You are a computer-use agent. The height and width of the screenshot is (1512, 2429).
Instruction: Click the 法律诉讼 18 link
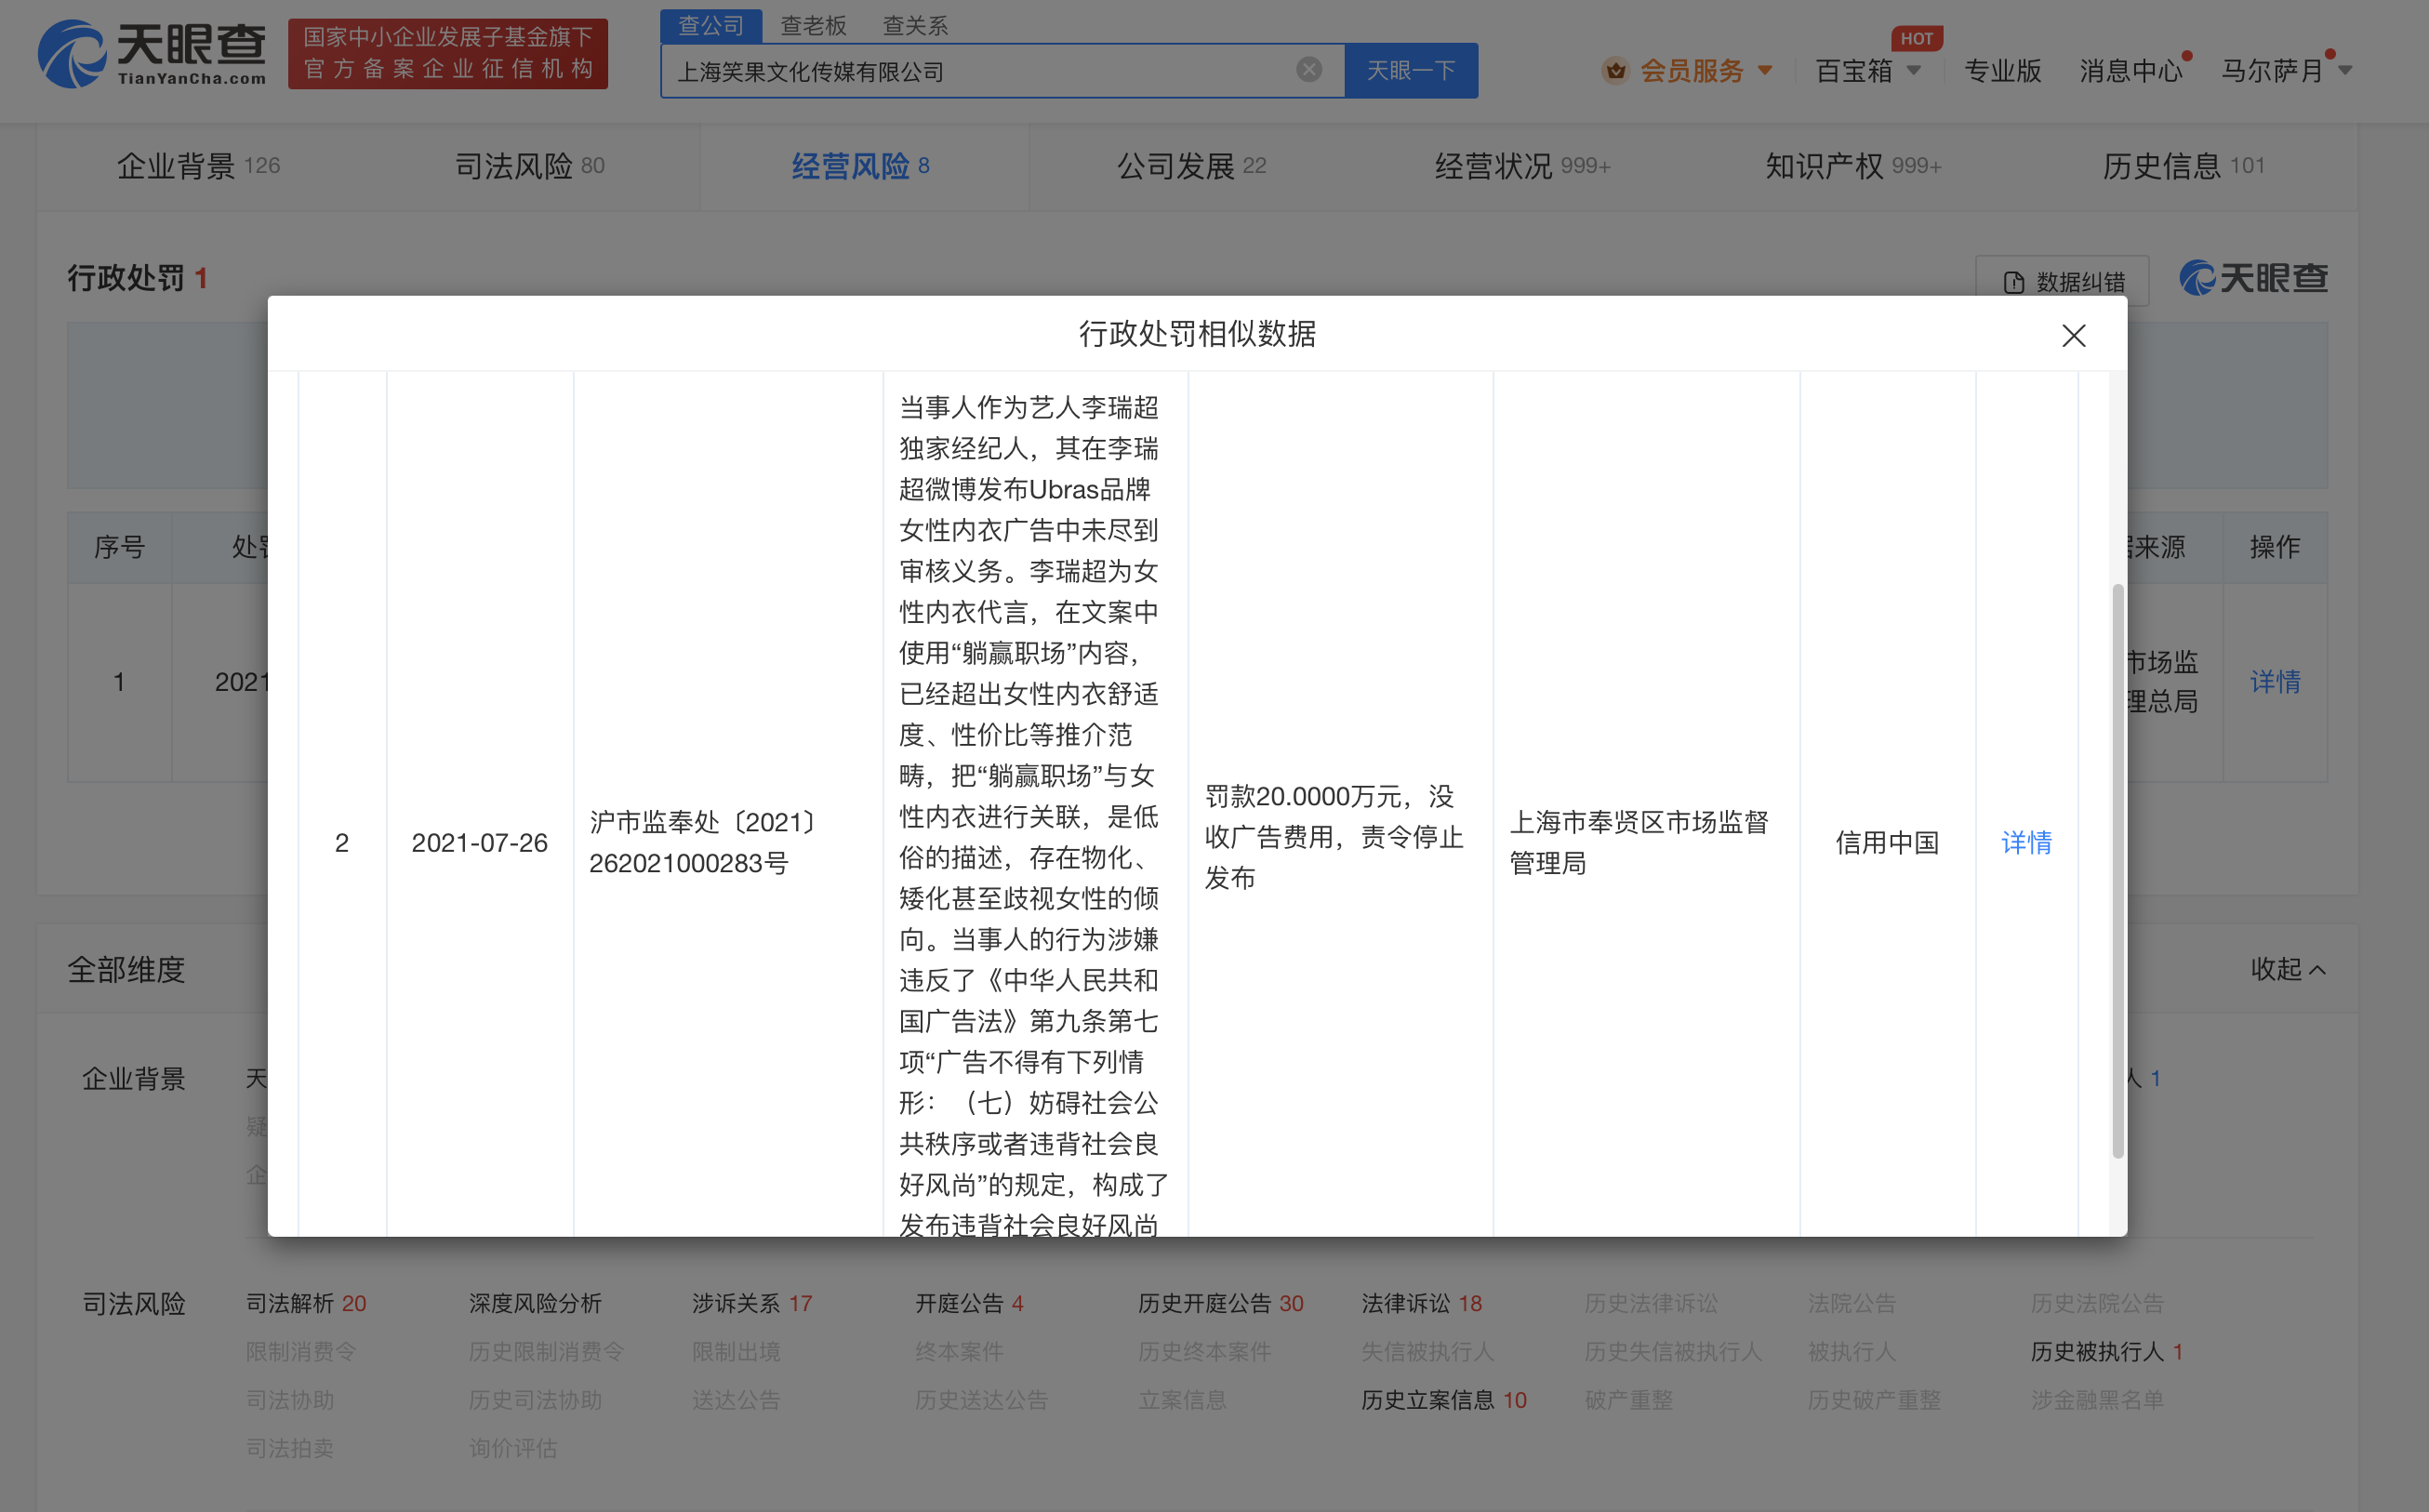point(1421,1303)
